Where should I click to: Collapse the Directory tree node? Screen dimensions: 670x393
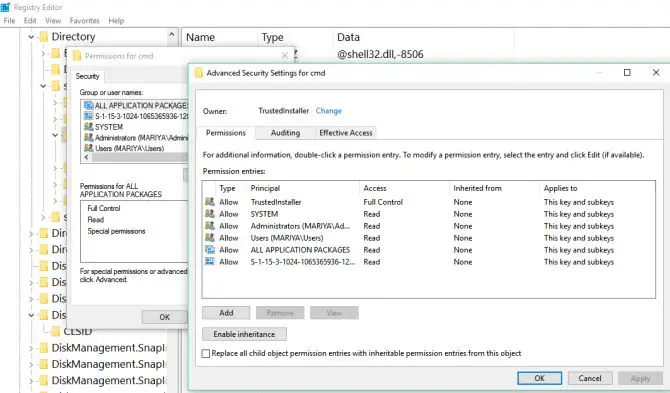point(31,37)
